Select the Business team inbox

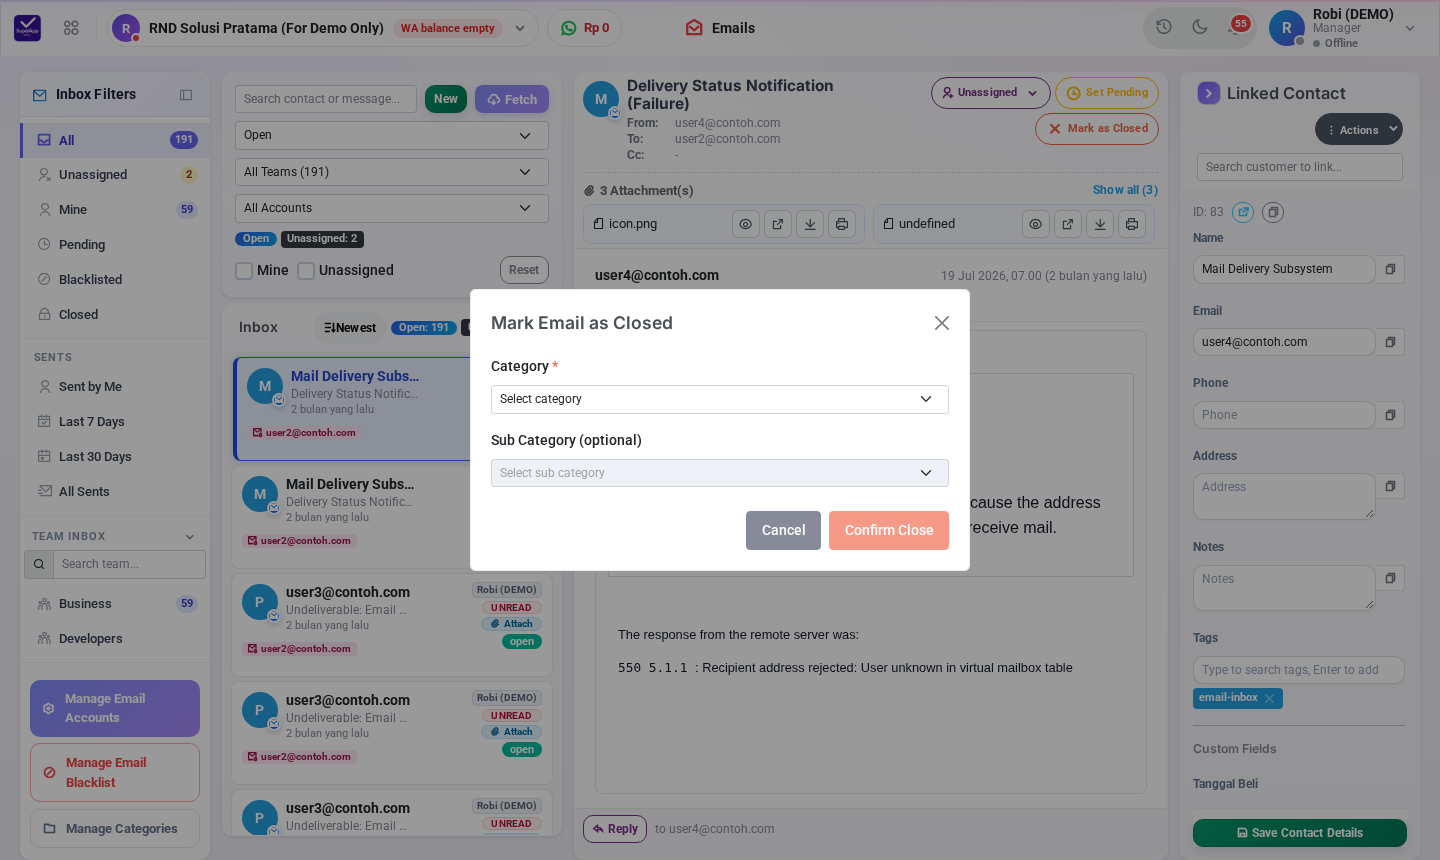coord(115,604)
